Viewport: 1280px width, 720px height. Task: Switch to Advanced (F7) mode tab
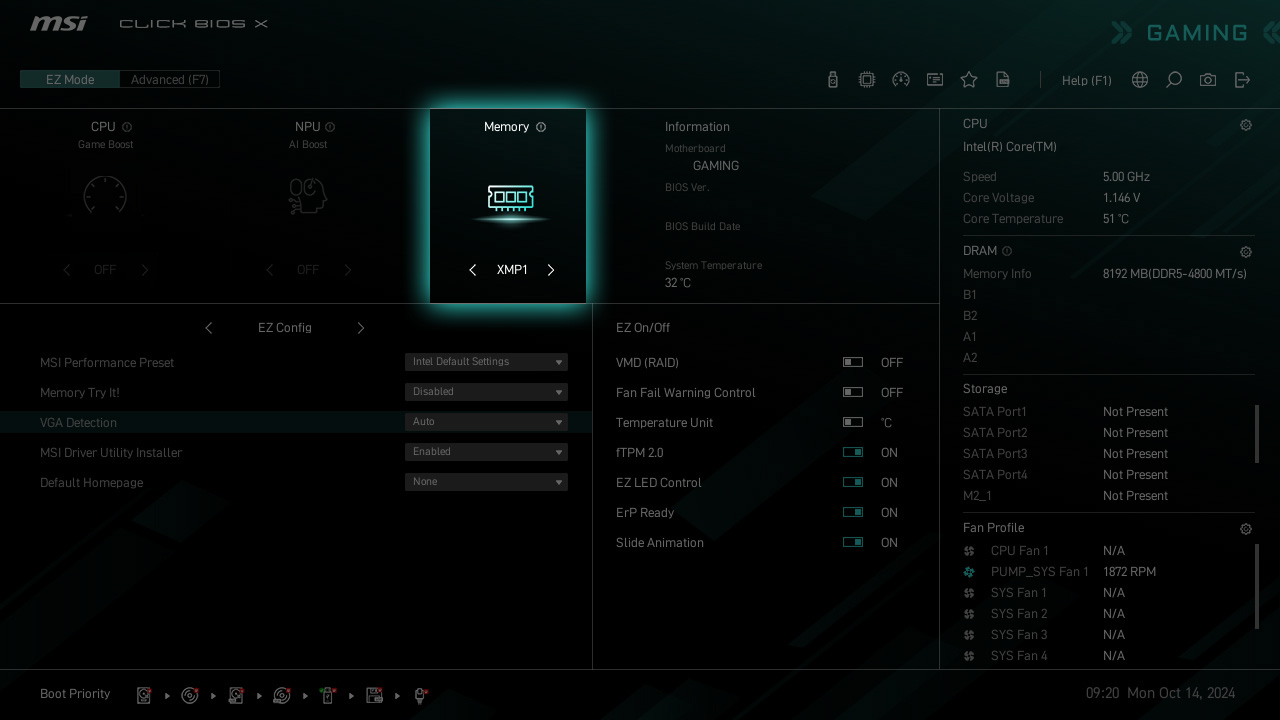[170, 80]
